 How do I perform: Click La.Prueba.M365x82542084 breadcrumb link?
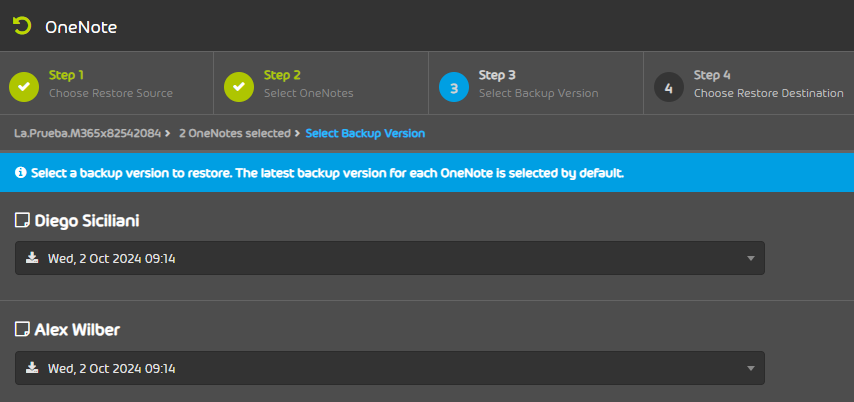(x=89, y=133)
